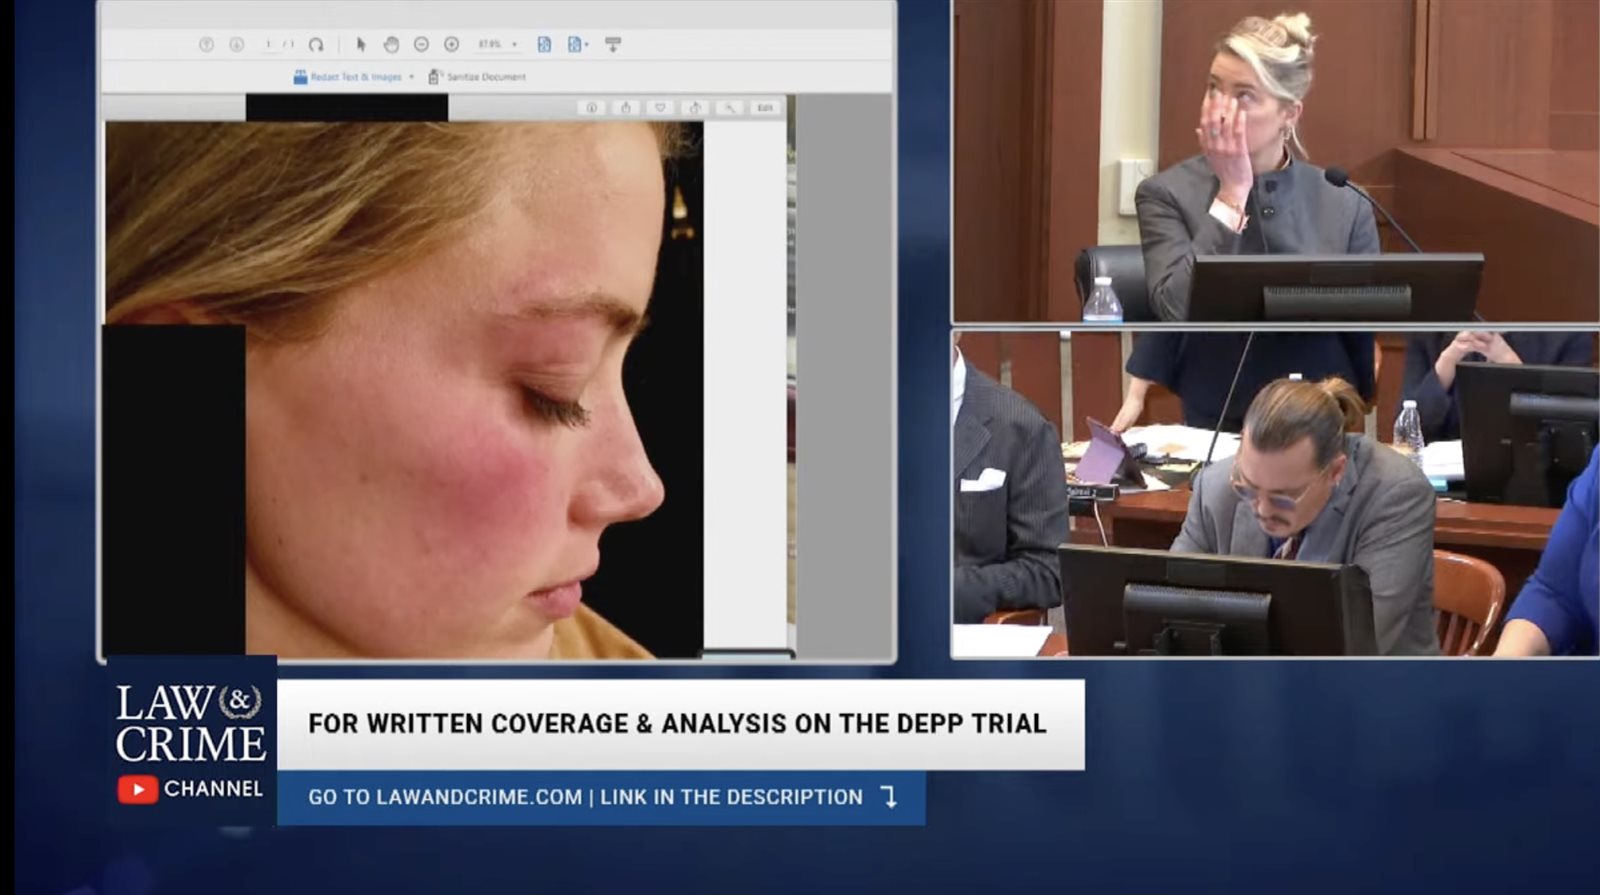Mark photo as favorite with heart icon
This screenshot has width=1600, height=895.
pos(660,107)
